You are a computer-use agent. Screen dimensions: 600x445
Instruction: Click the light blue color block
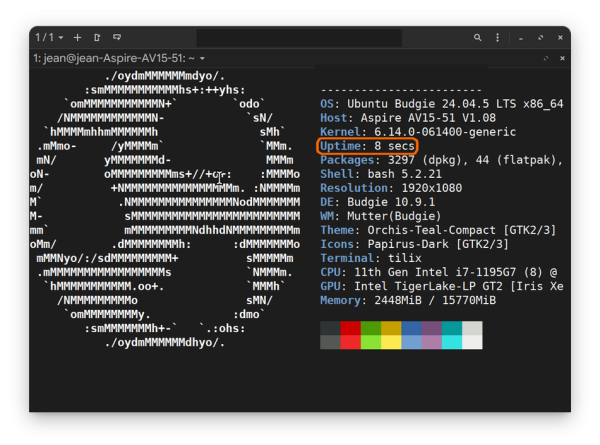tap(411, 342)
